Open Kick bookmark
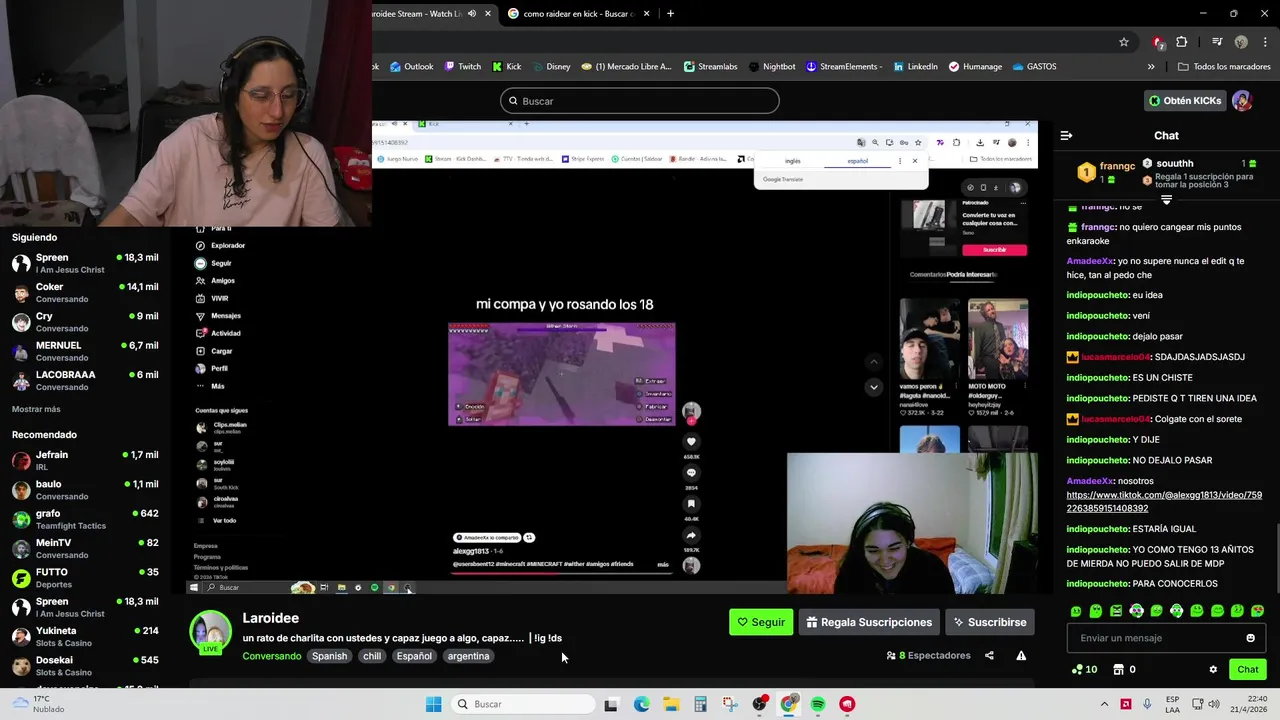The image size is (1280, 720). (506, 67)
